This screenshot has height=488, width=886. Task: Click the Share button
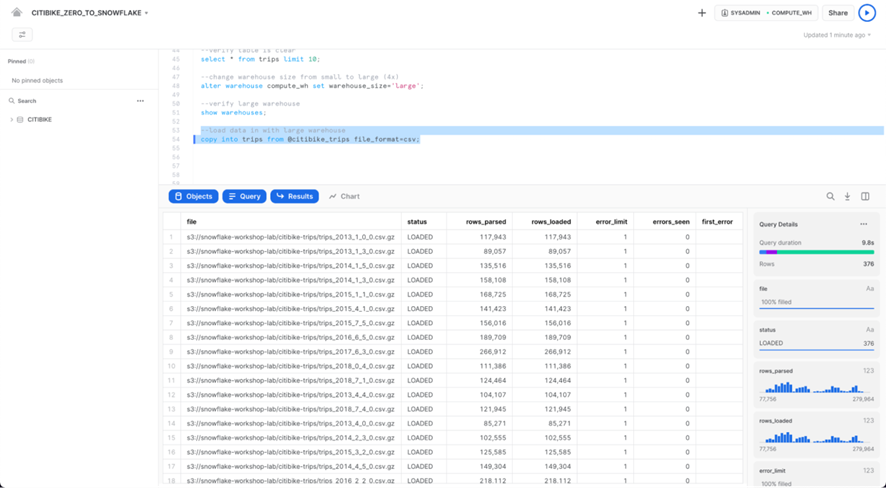coord(837,13)
